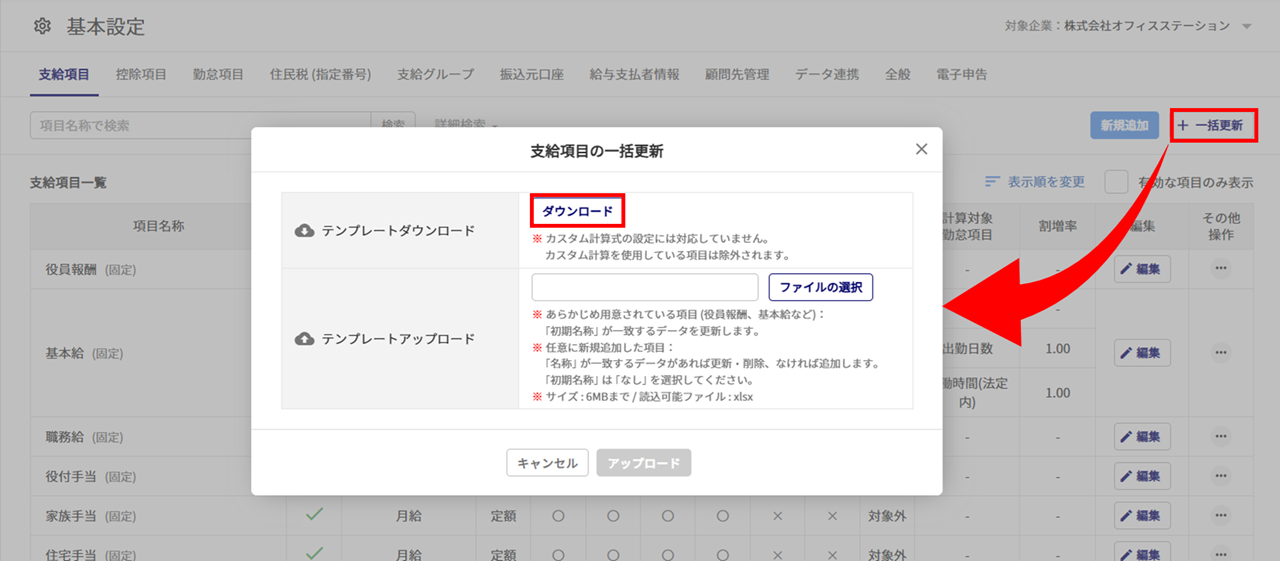Open the ellipsis menu in the 基本給 row

pos(1220,352)
